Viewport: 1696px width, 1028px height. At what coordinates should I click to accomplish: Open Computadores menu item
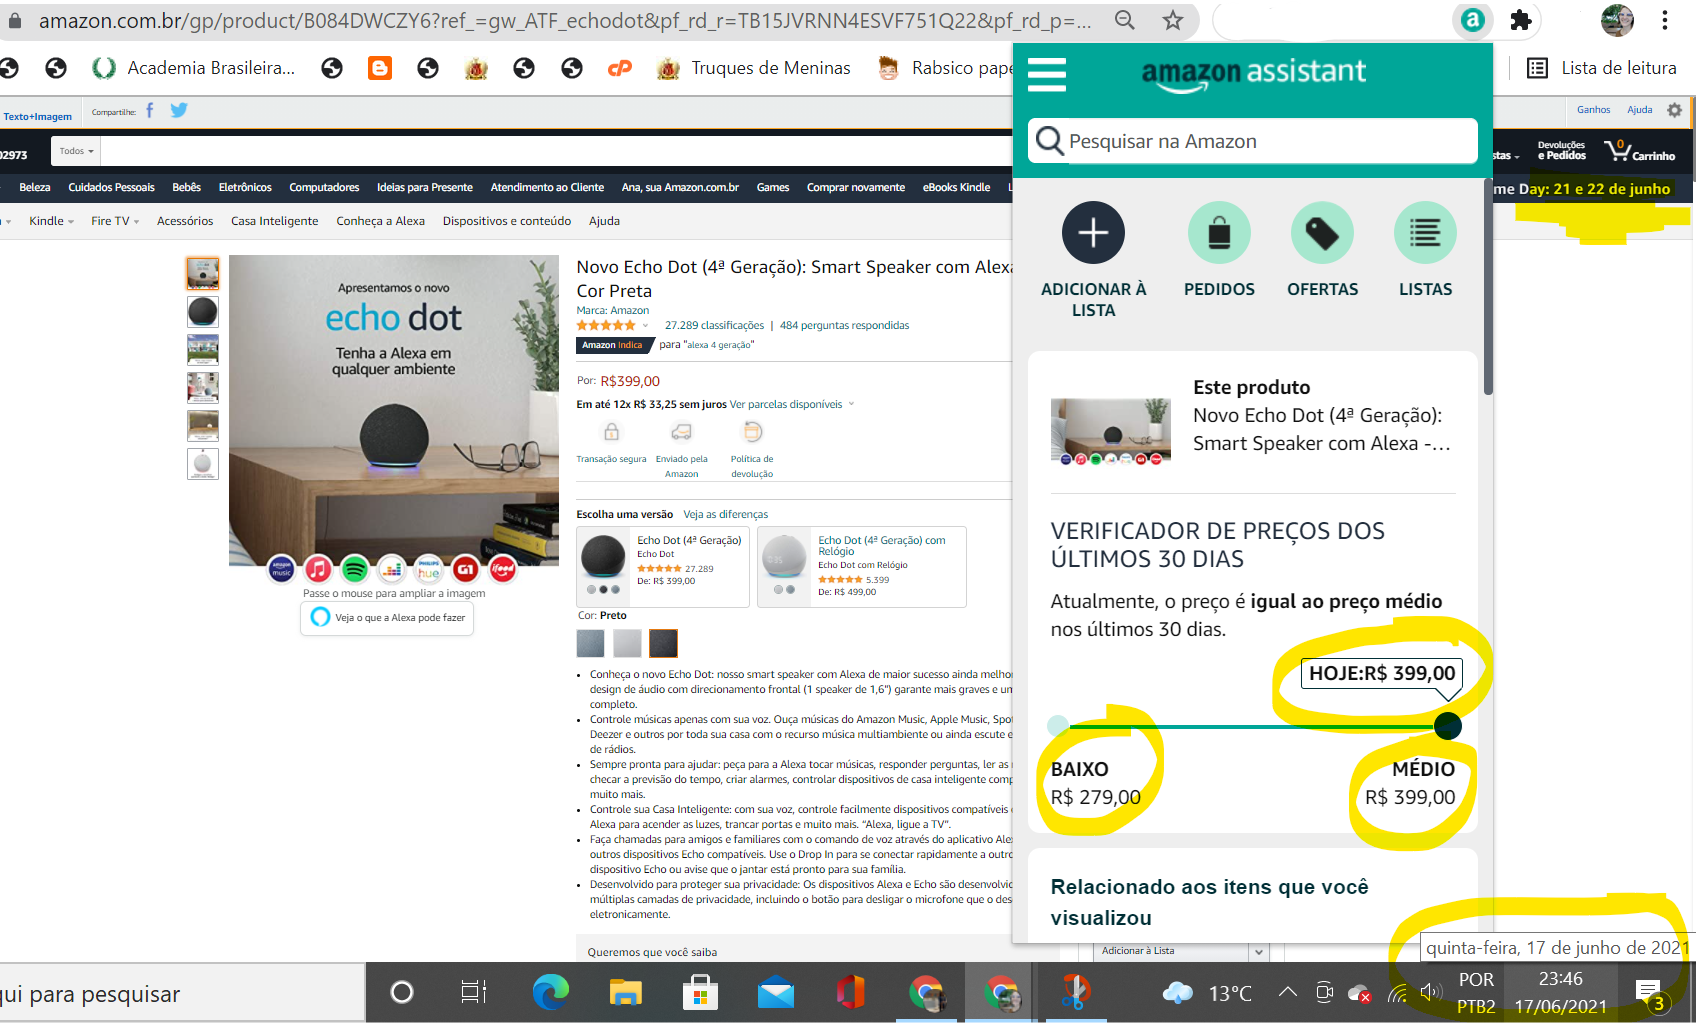tap(324, 187)
